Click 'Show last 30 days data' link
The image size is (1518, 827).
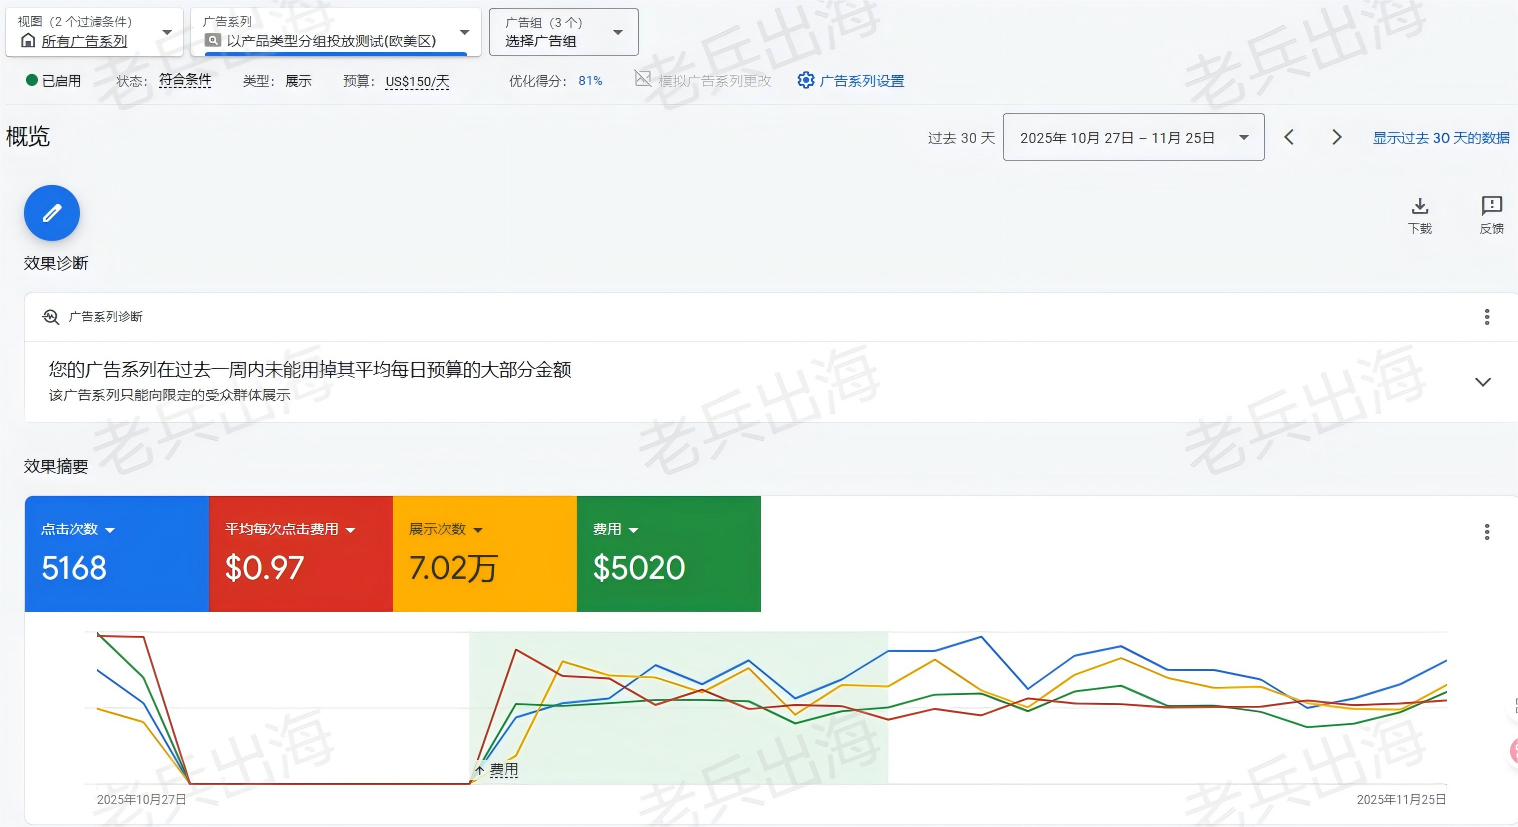point(1440,138)
